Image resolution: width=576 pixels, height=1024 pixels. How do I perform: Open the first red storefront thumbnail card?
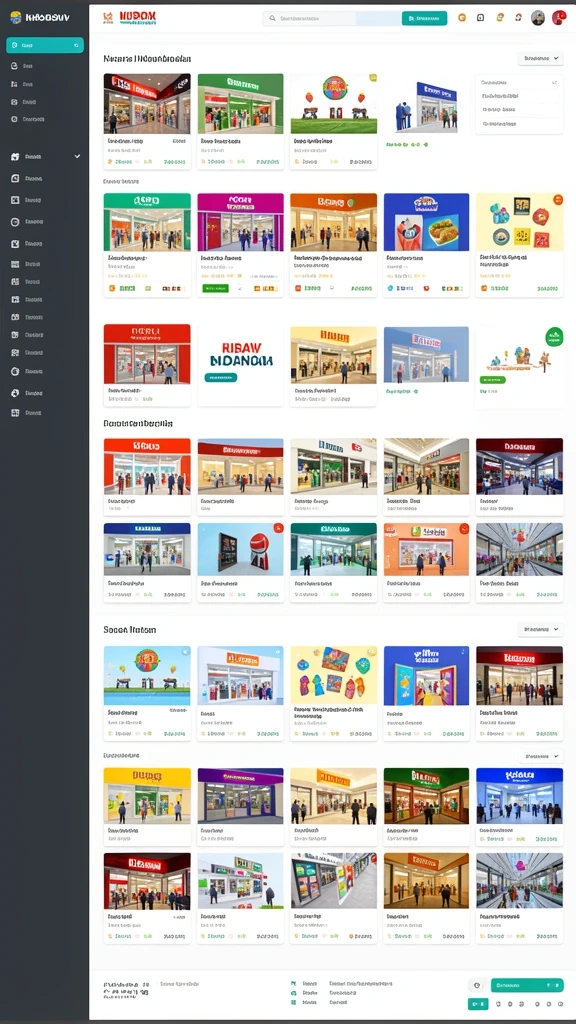[147, 121]
